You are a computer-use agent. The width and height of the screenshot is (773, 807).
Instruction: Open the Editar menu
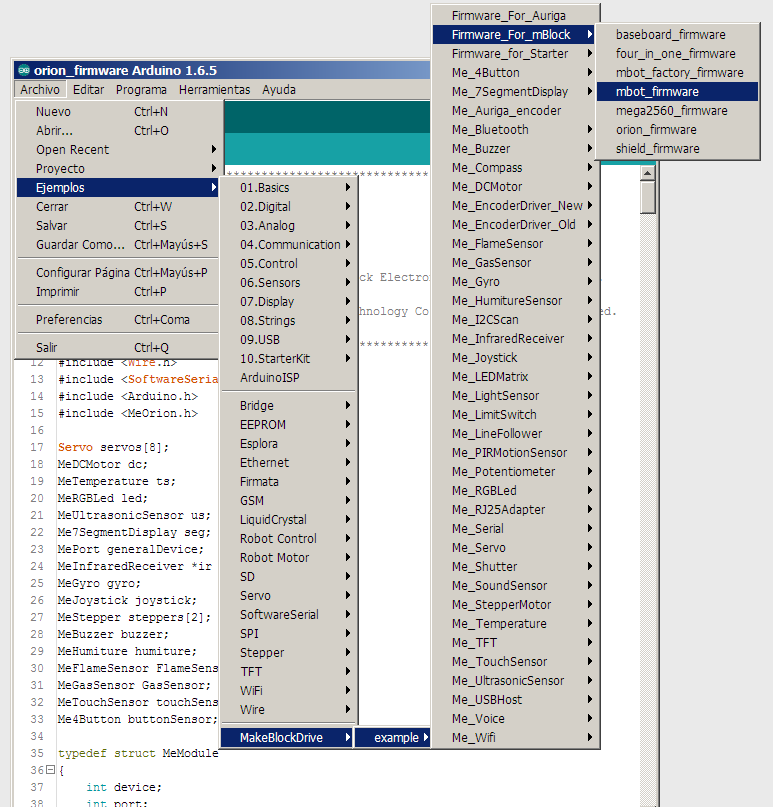coord(89,90)
